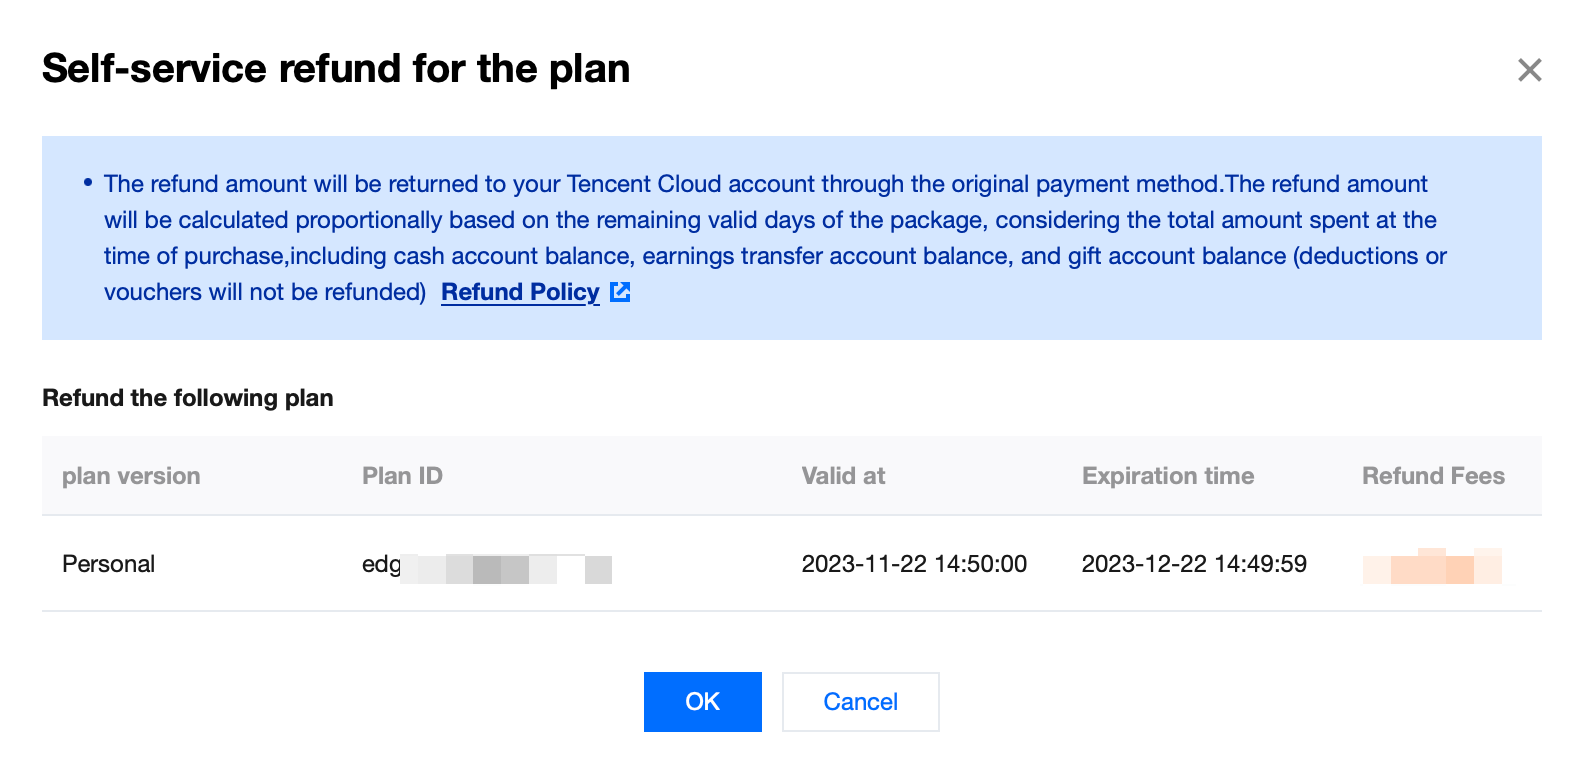Click the Personal plan version cell
Viewport: 1584px width, 770px height.
(x=108, y=564)
